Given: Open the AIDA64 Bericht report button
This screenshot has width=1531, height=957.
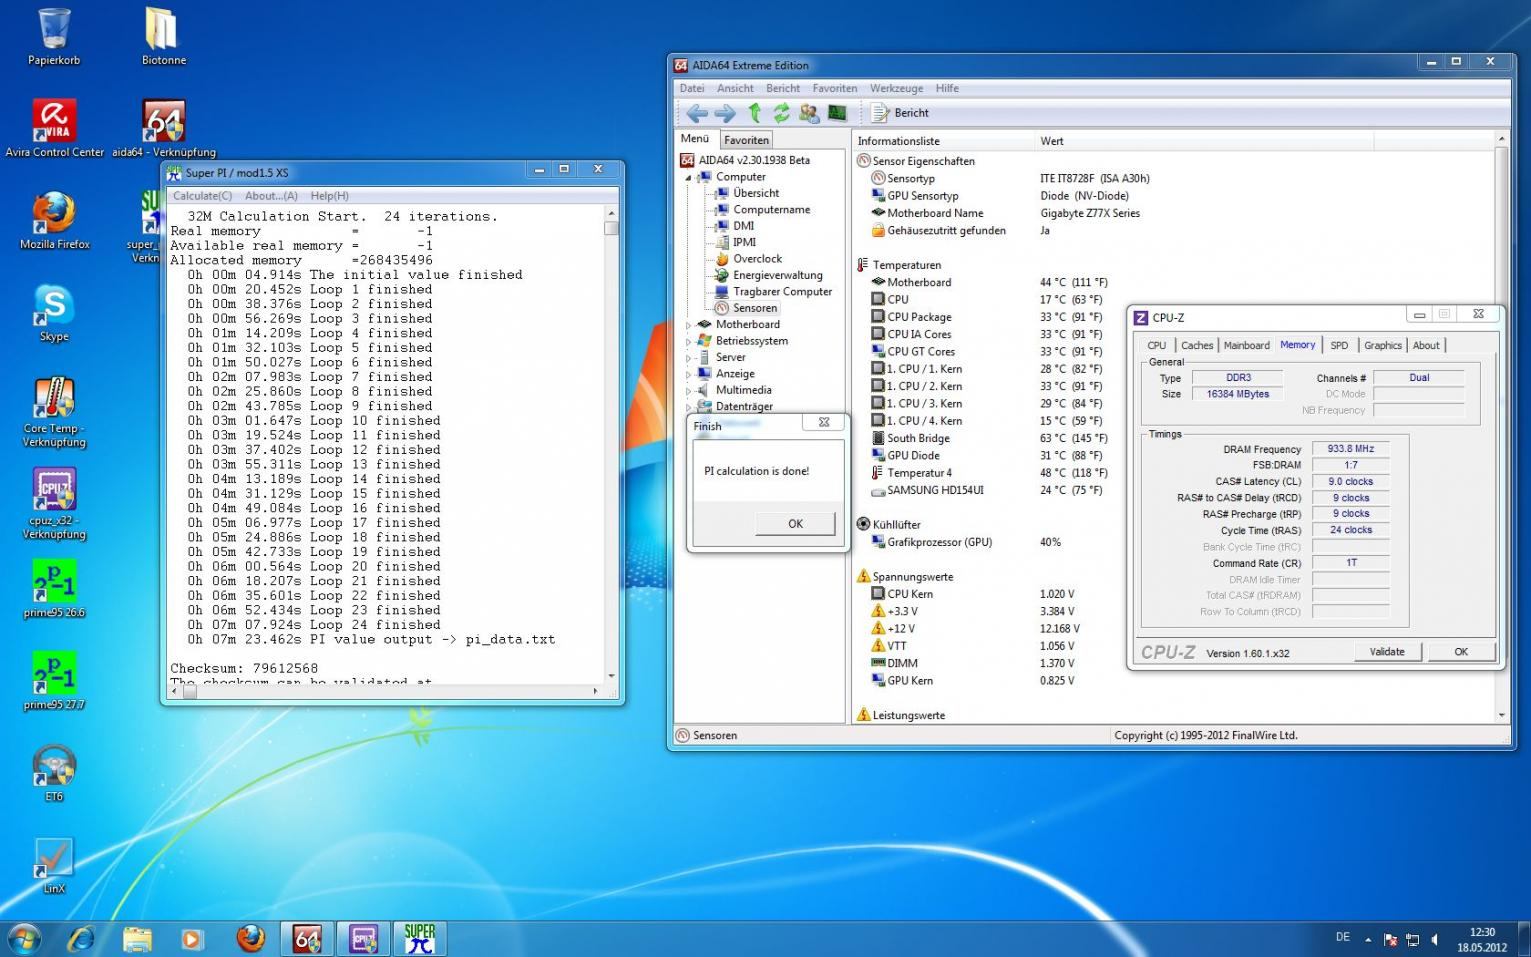Looking at the screenshot, I should [900, 113].
